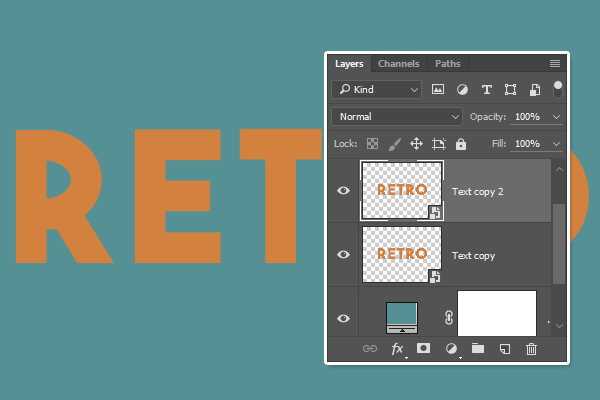This screenshot has width=600, height=400.
Task: Click the Link layers icon
Action: [x=370, y=349]
